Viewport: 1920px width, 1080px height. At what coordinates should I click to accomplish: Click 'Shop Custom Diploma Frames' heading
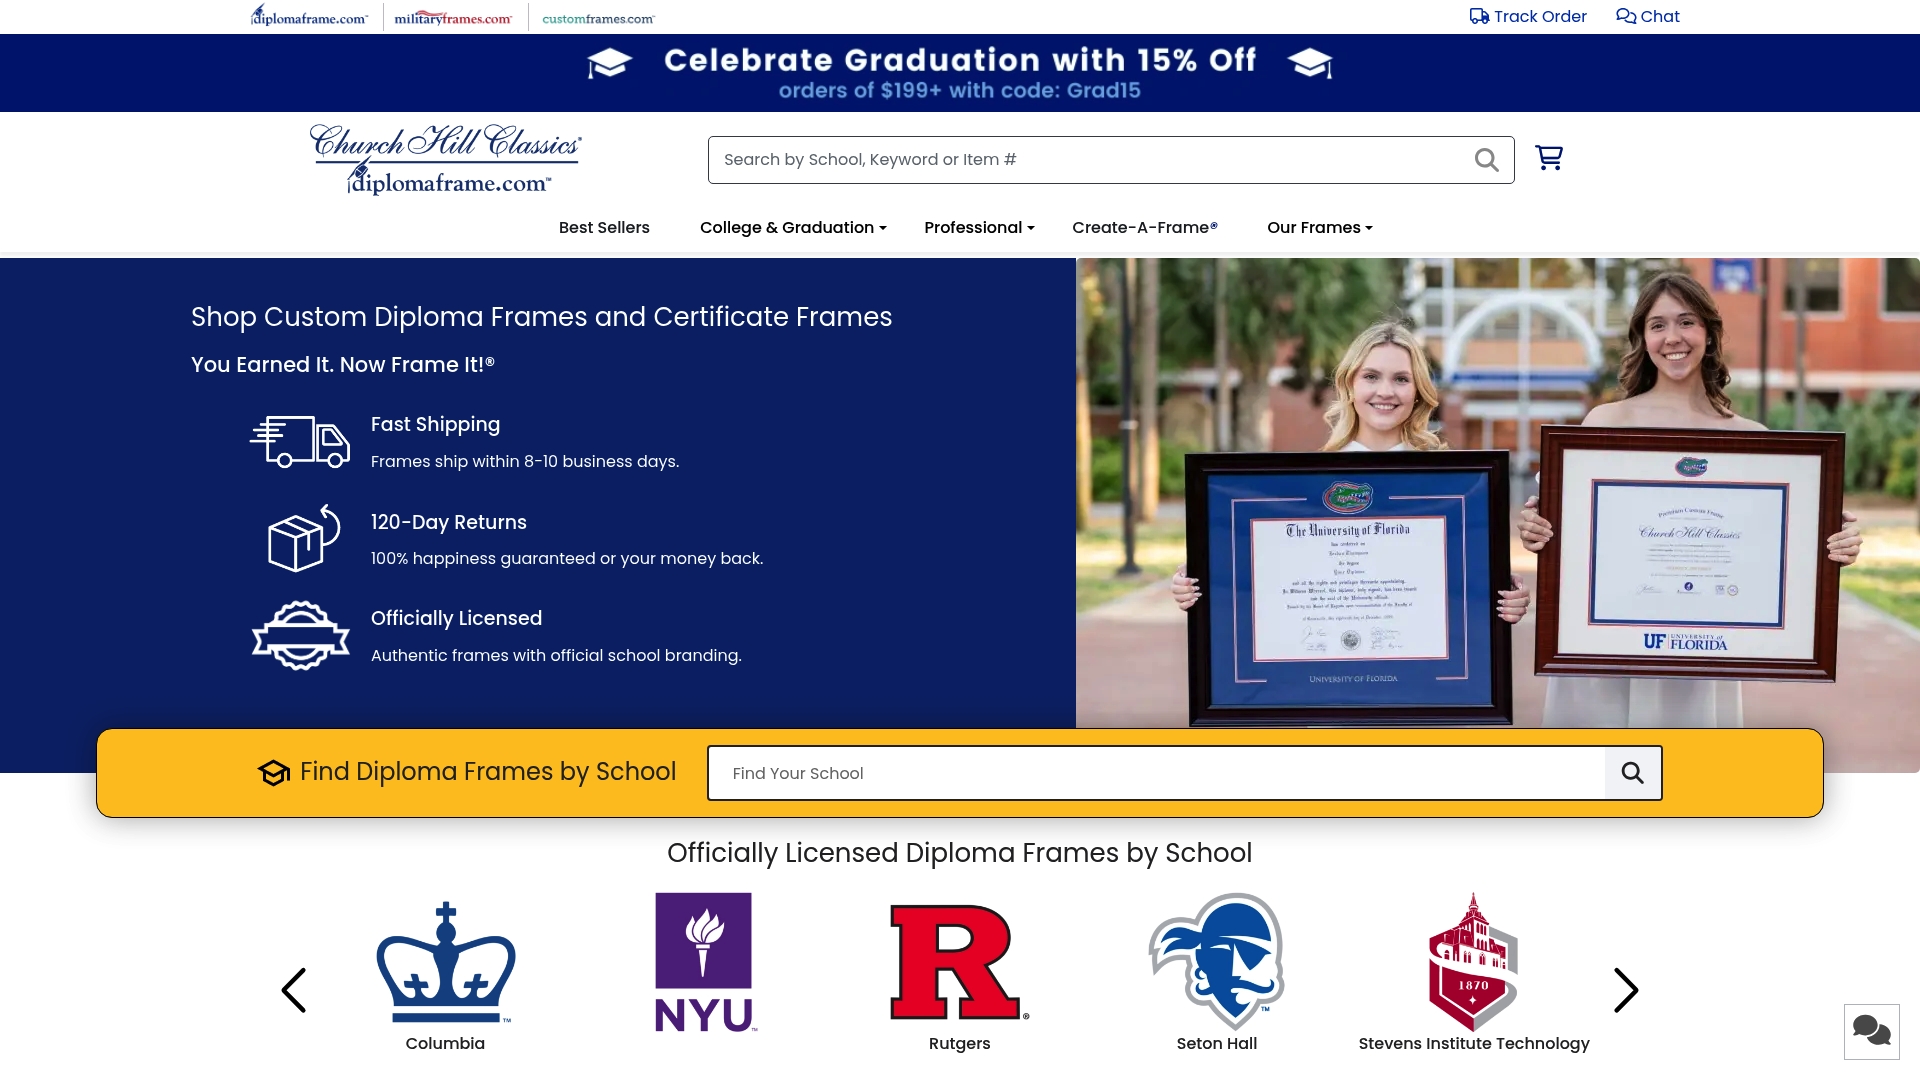click(x=541, y=317)
